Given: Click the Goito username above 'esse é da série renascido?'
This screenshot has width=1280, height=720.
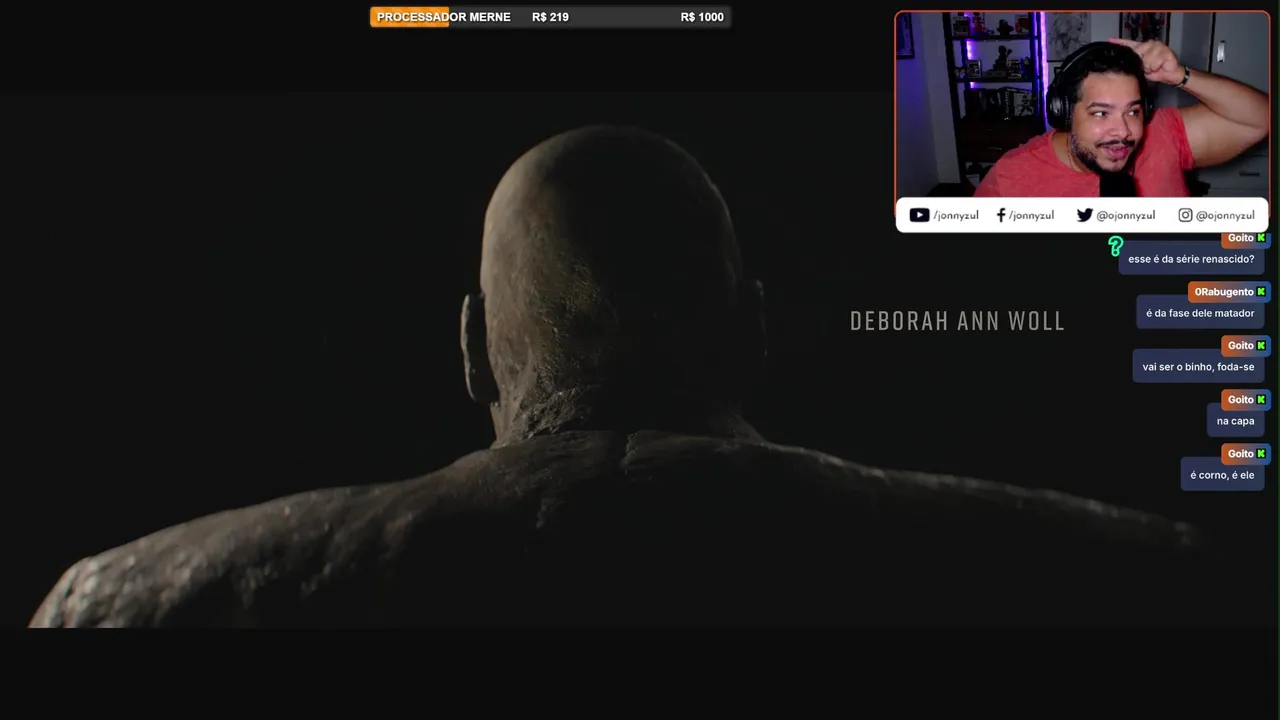Looking at the screenshot, I should tap(1240, 238).
